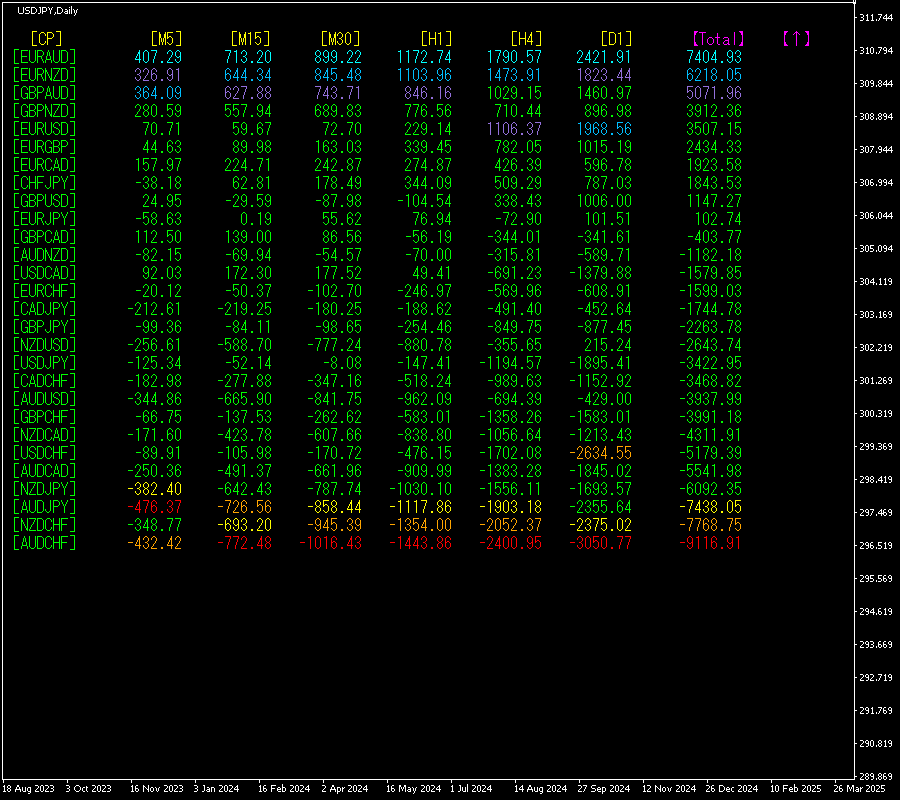Select the [EURUSD] pair label

(44, 129)
